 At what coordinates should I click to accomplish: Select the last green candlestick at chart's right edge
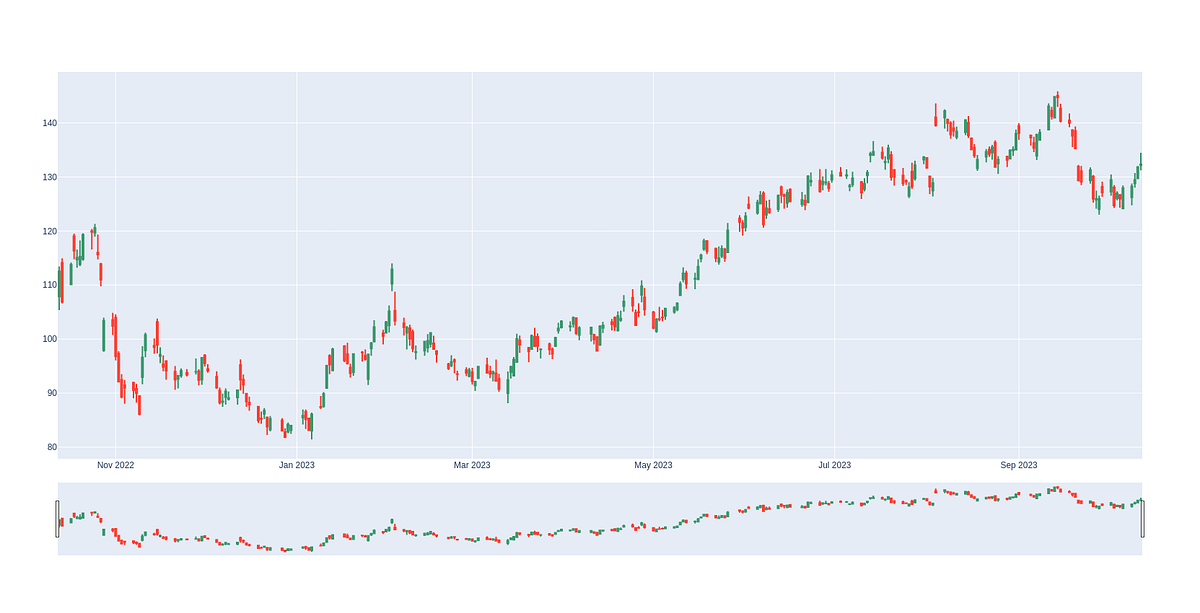pos(1140,165)
